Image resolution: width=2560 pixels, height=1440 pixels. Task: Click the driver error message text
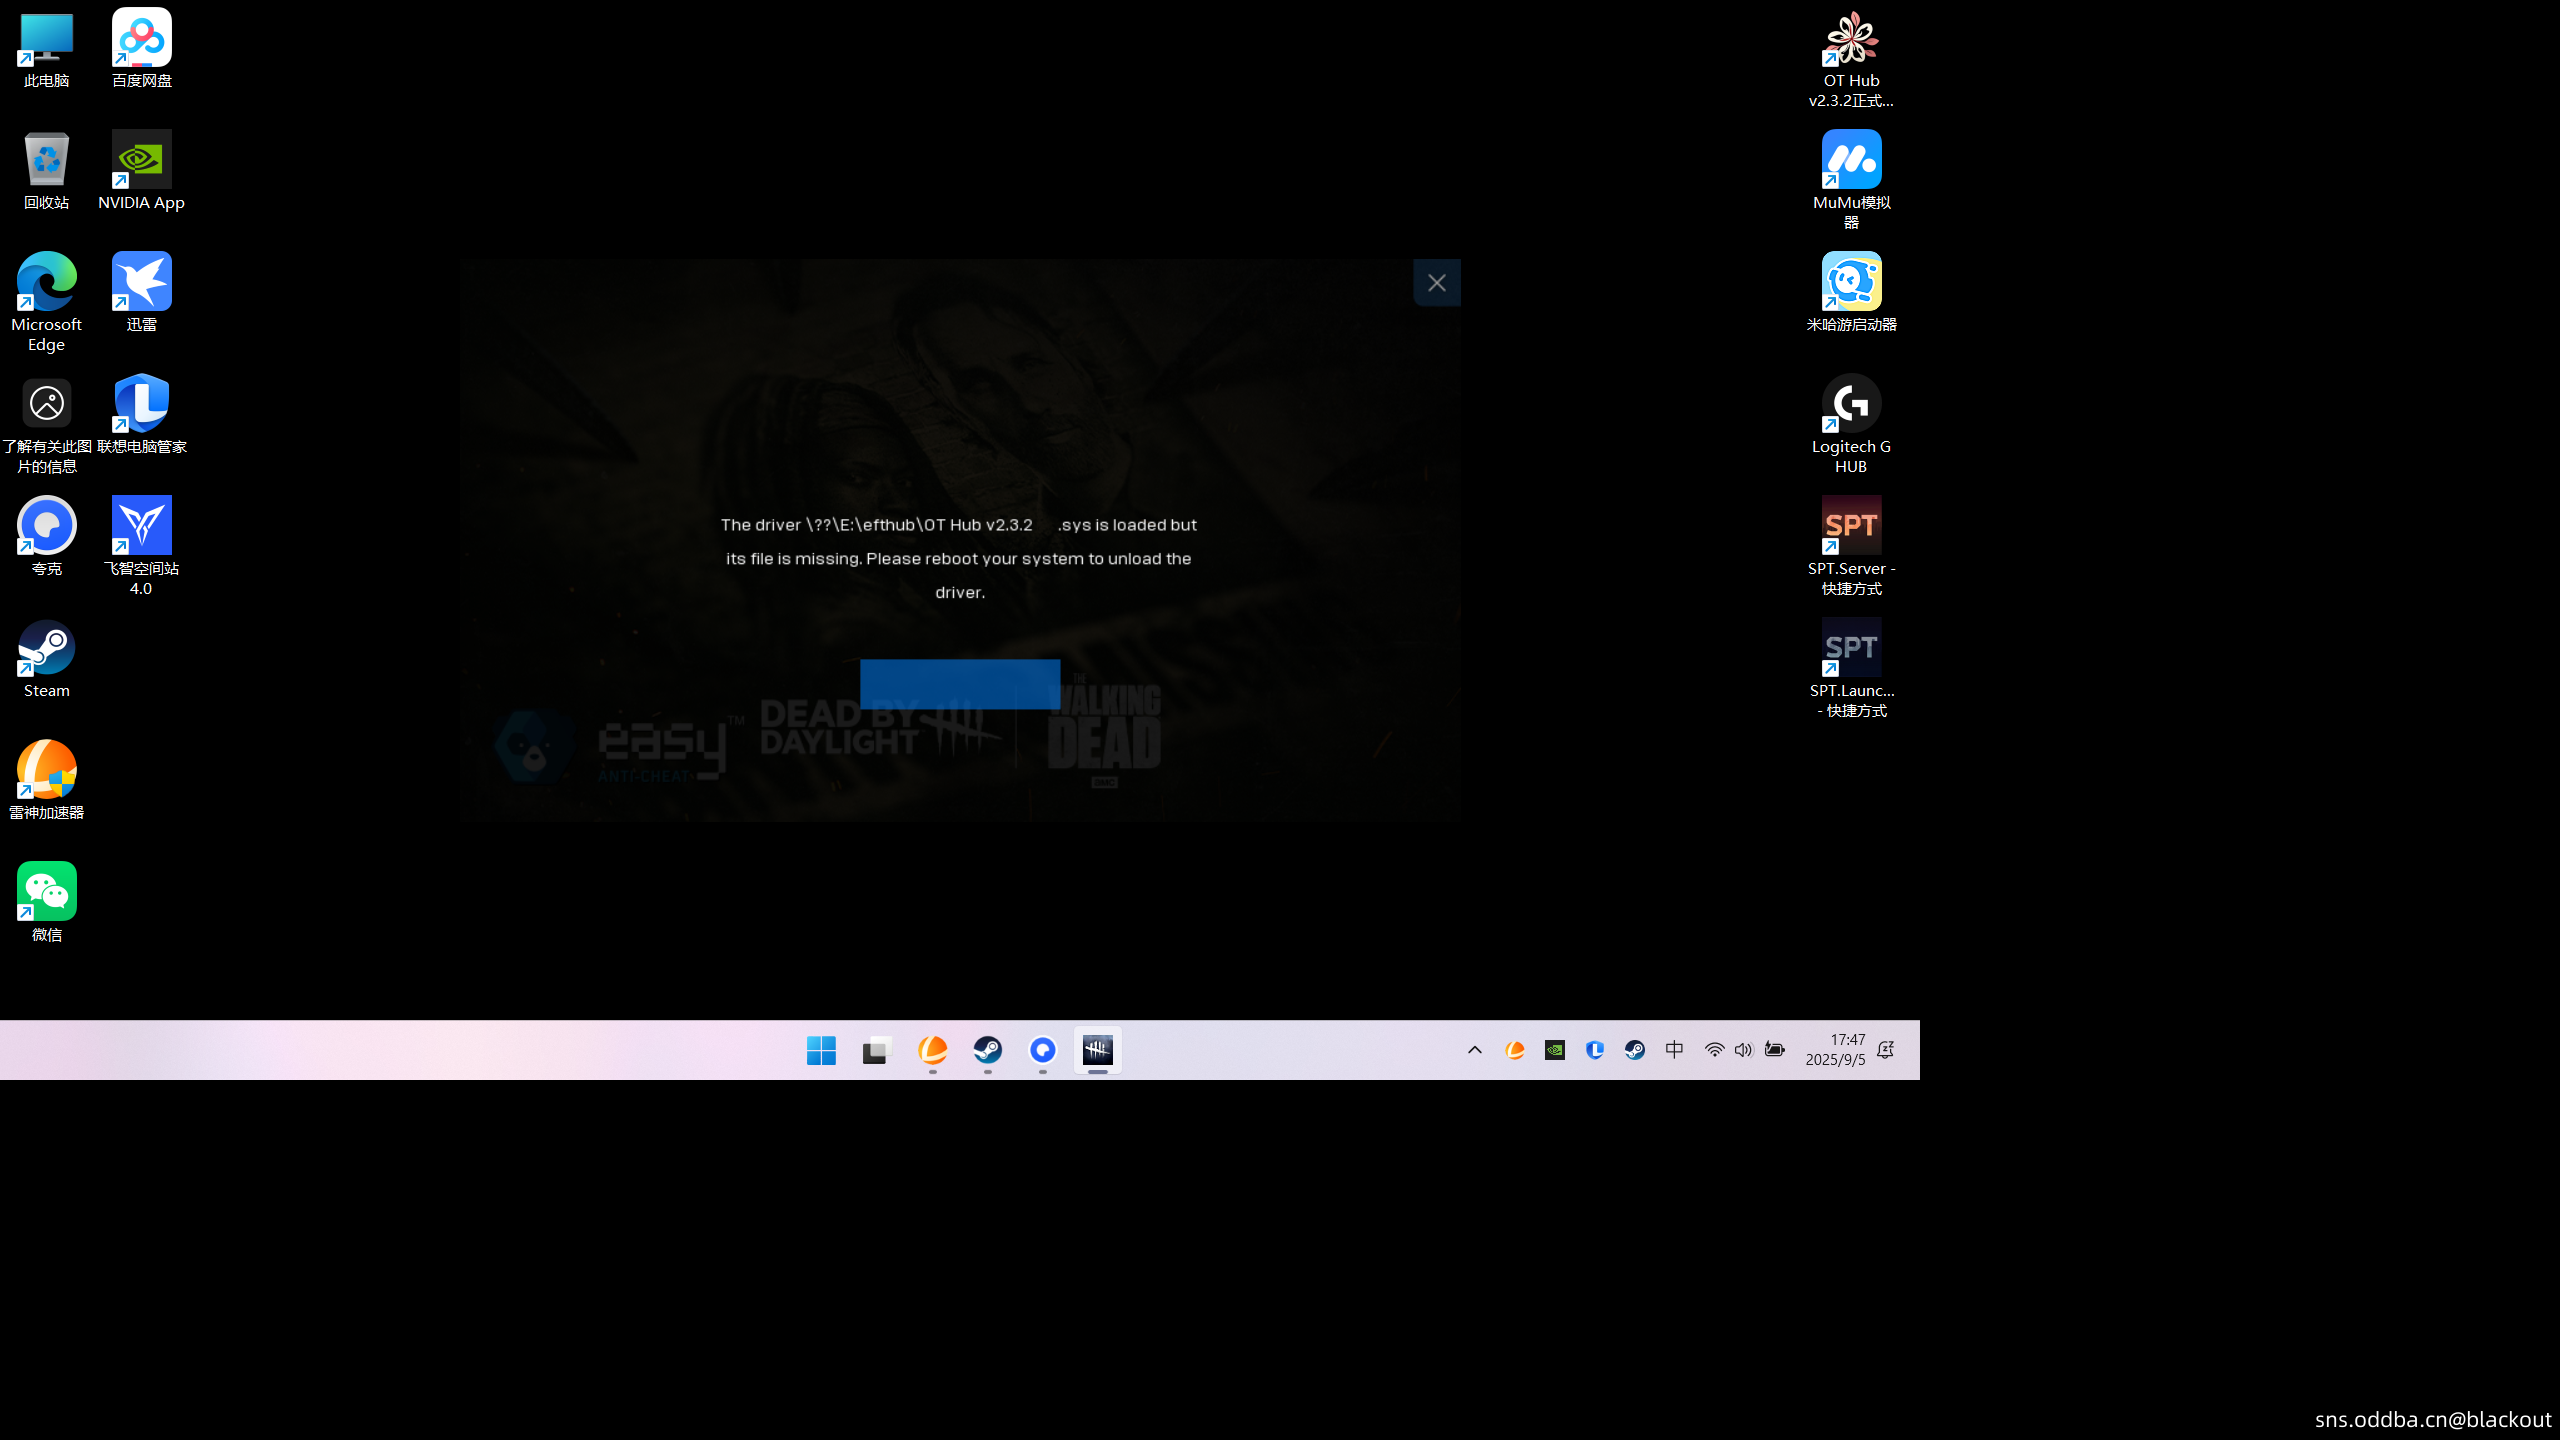point(959,558)
